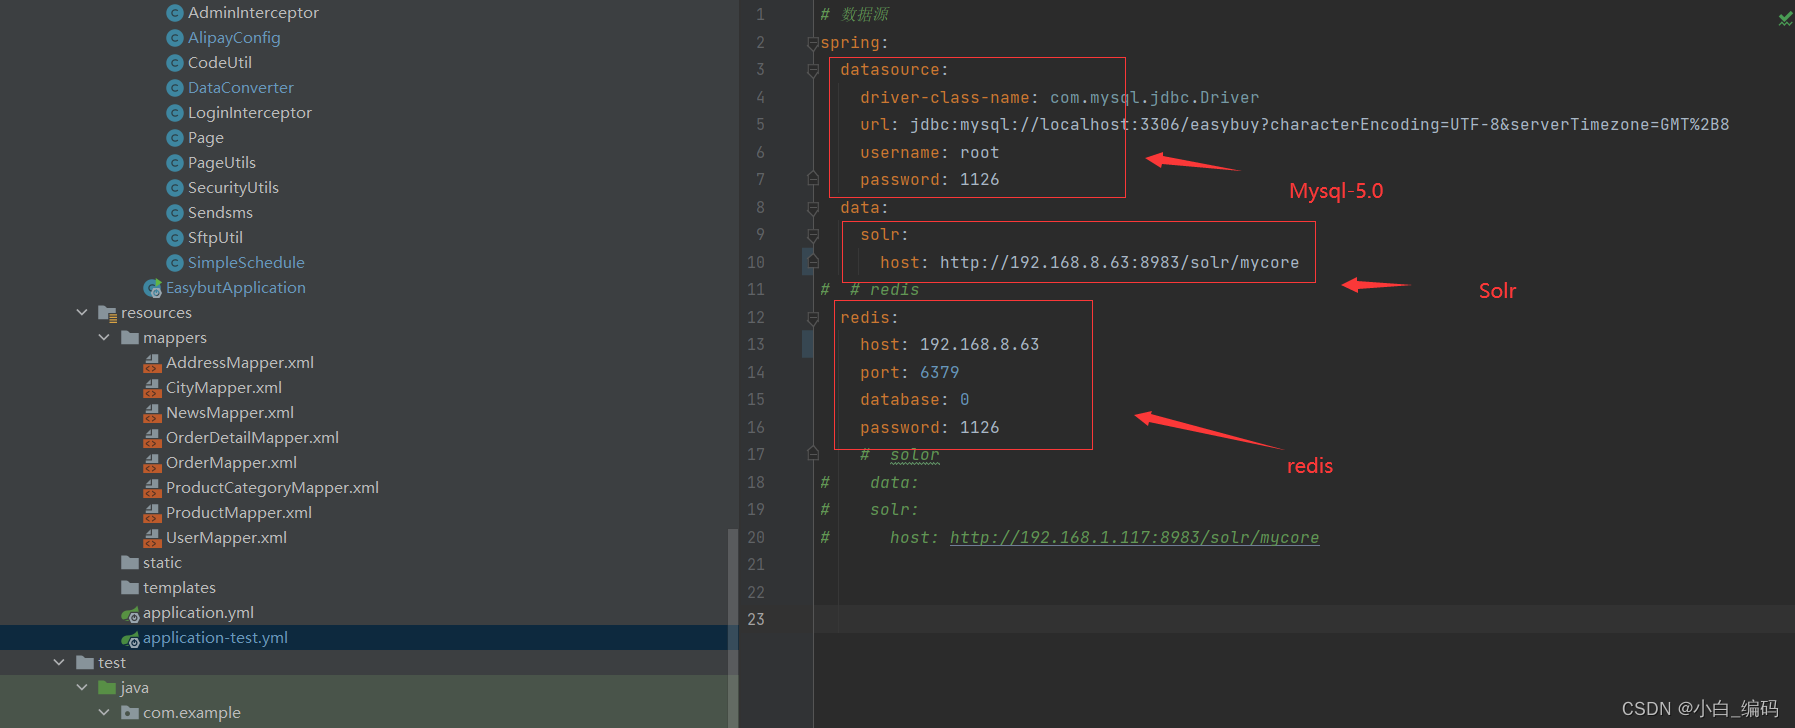Viewport: 1795px width, 728px height.
Task: Click the ProductCategoryMapper.xml file icon
Action: [152, 488]
